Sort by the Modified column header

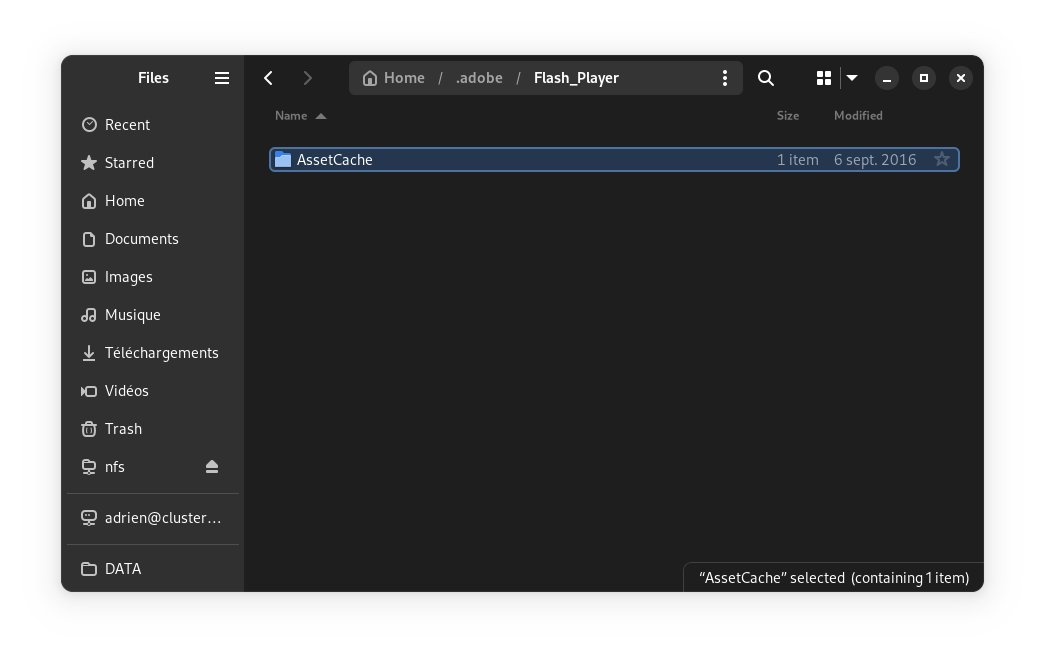858,115
